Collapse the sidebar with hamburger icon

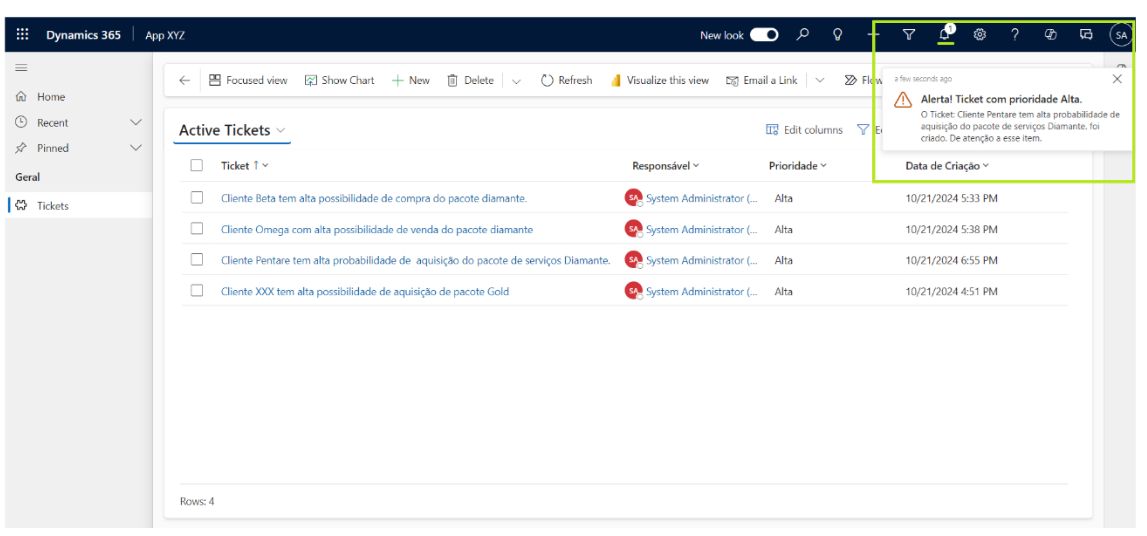click(x=21, y=67)
